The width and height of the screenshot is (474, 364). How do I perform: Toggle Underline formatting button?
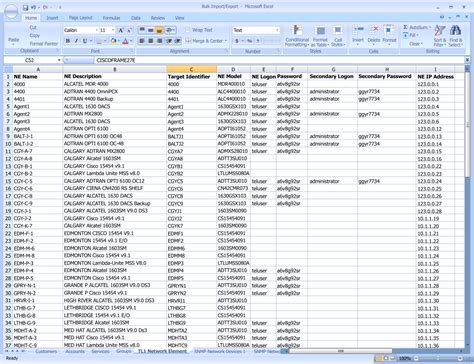[x=85, y=41]
